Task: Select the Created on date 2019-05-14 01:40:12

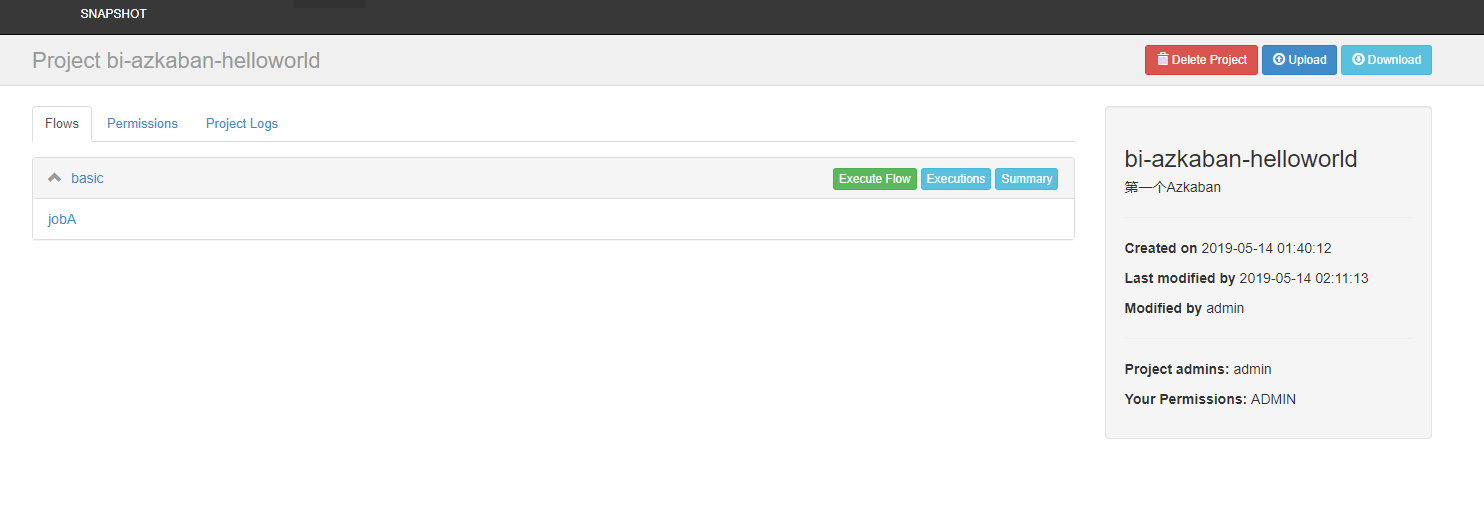Action: tap(1266, 248)
